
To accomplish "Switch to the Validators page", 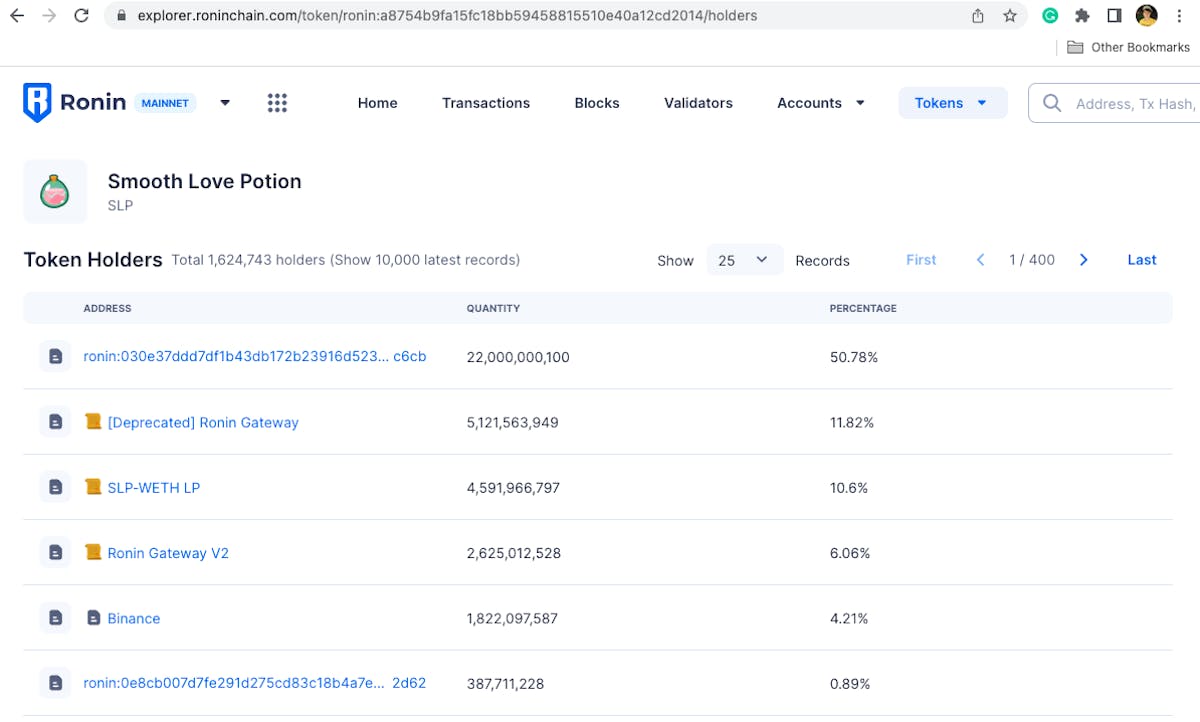I will (x=698, y=103).
